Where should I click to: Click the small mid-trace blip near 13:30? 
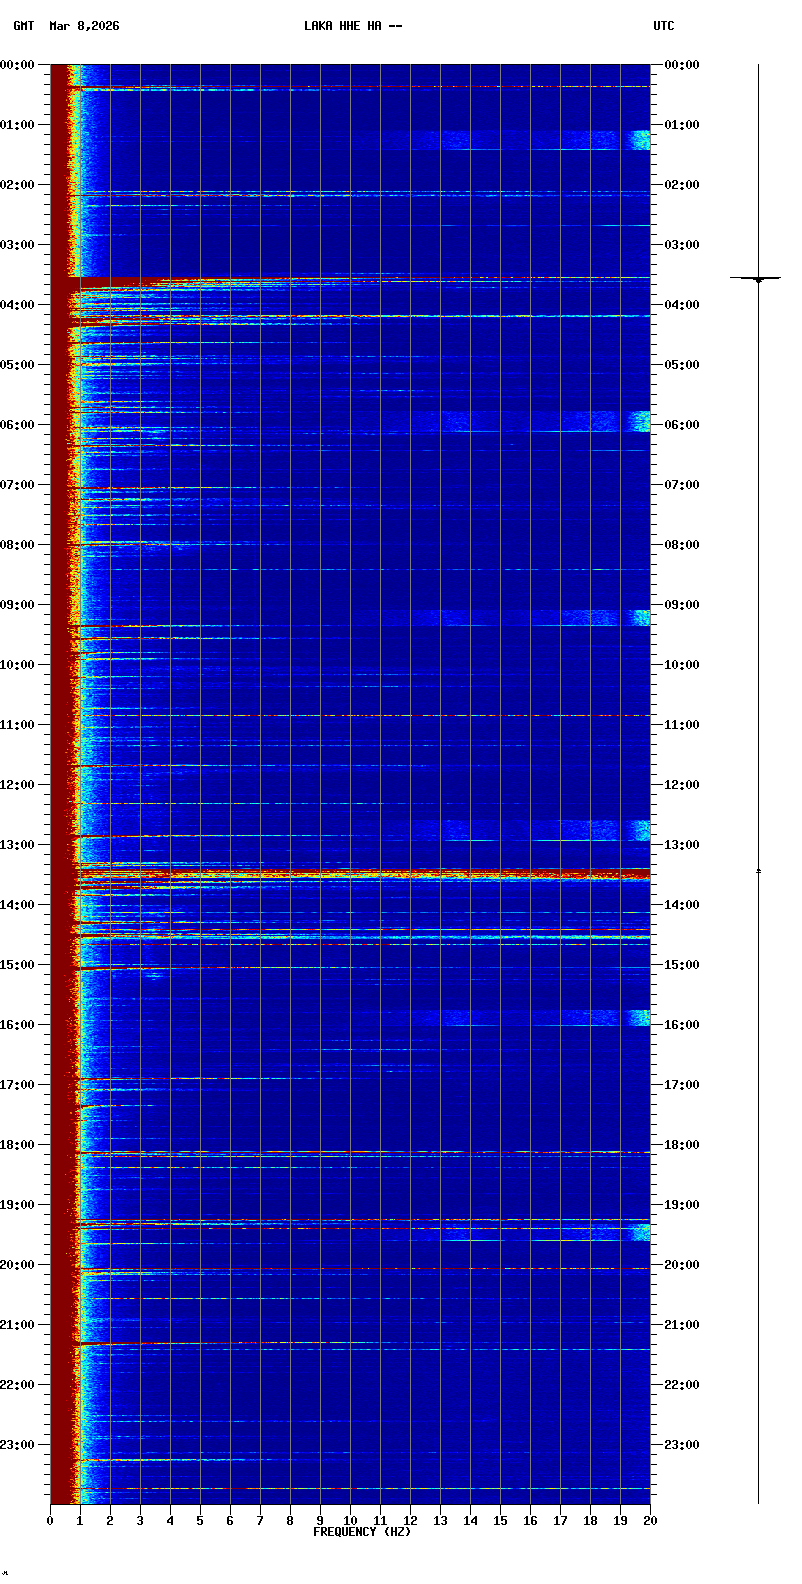pyautogui.click(x=758, y=872)
